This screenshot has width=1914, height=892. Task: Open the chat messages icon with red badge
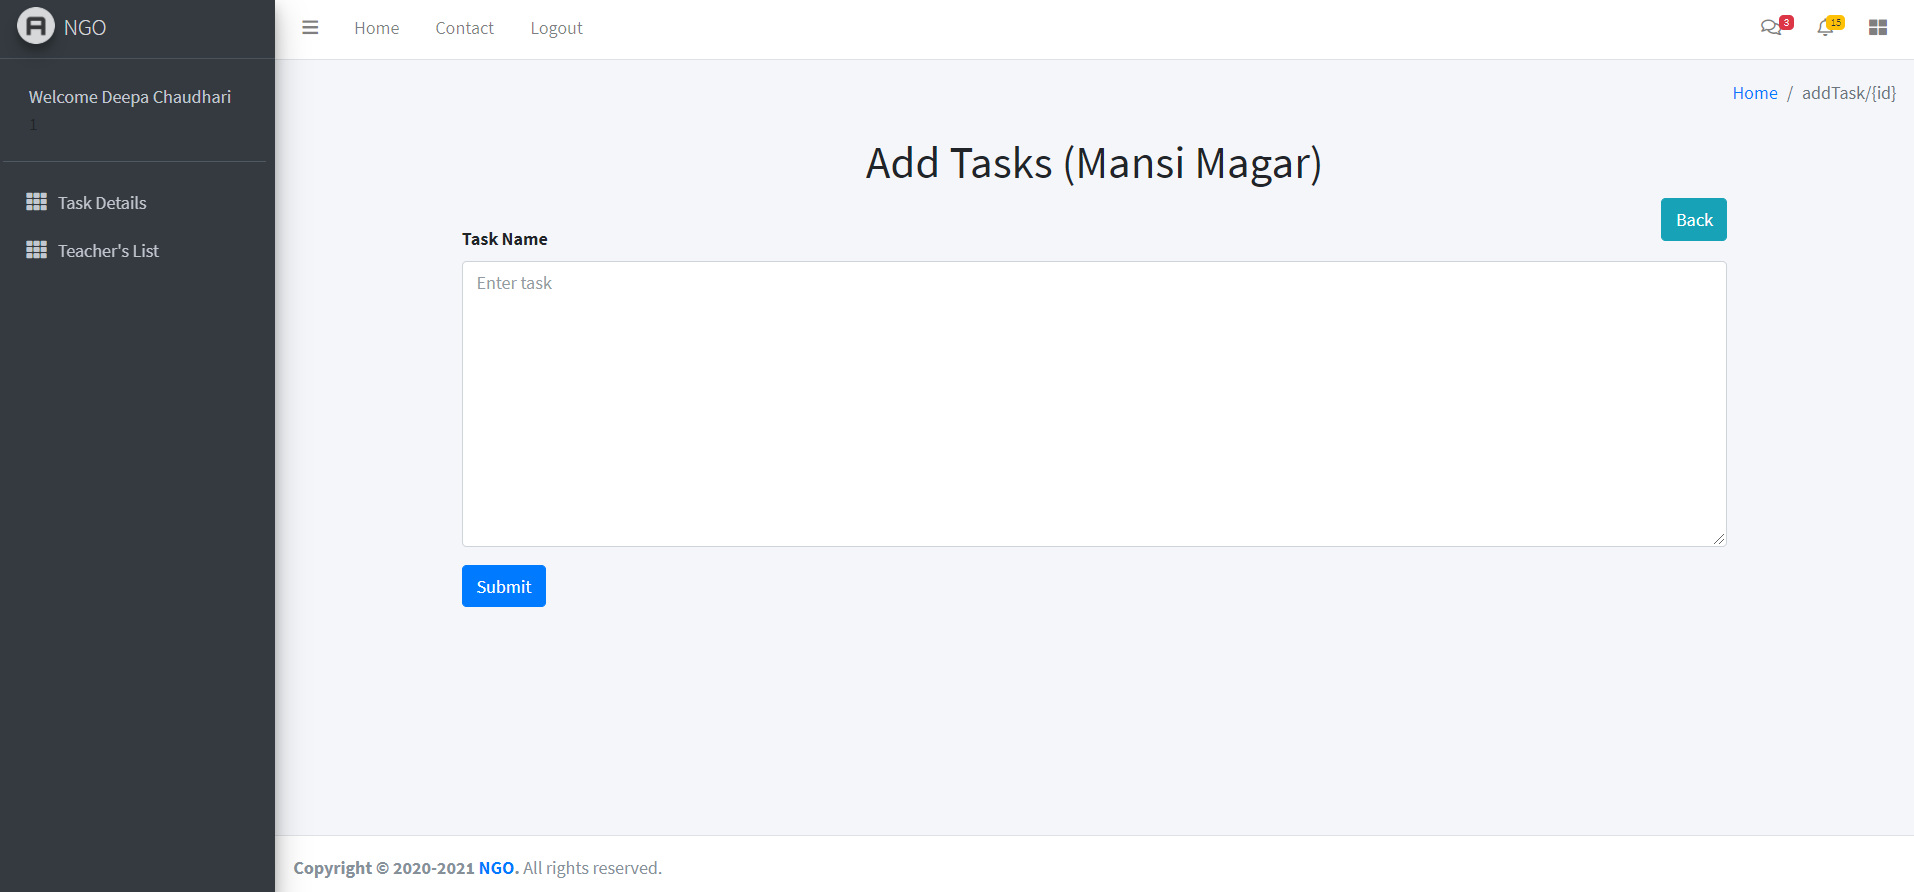click(x=1772, y=28)
